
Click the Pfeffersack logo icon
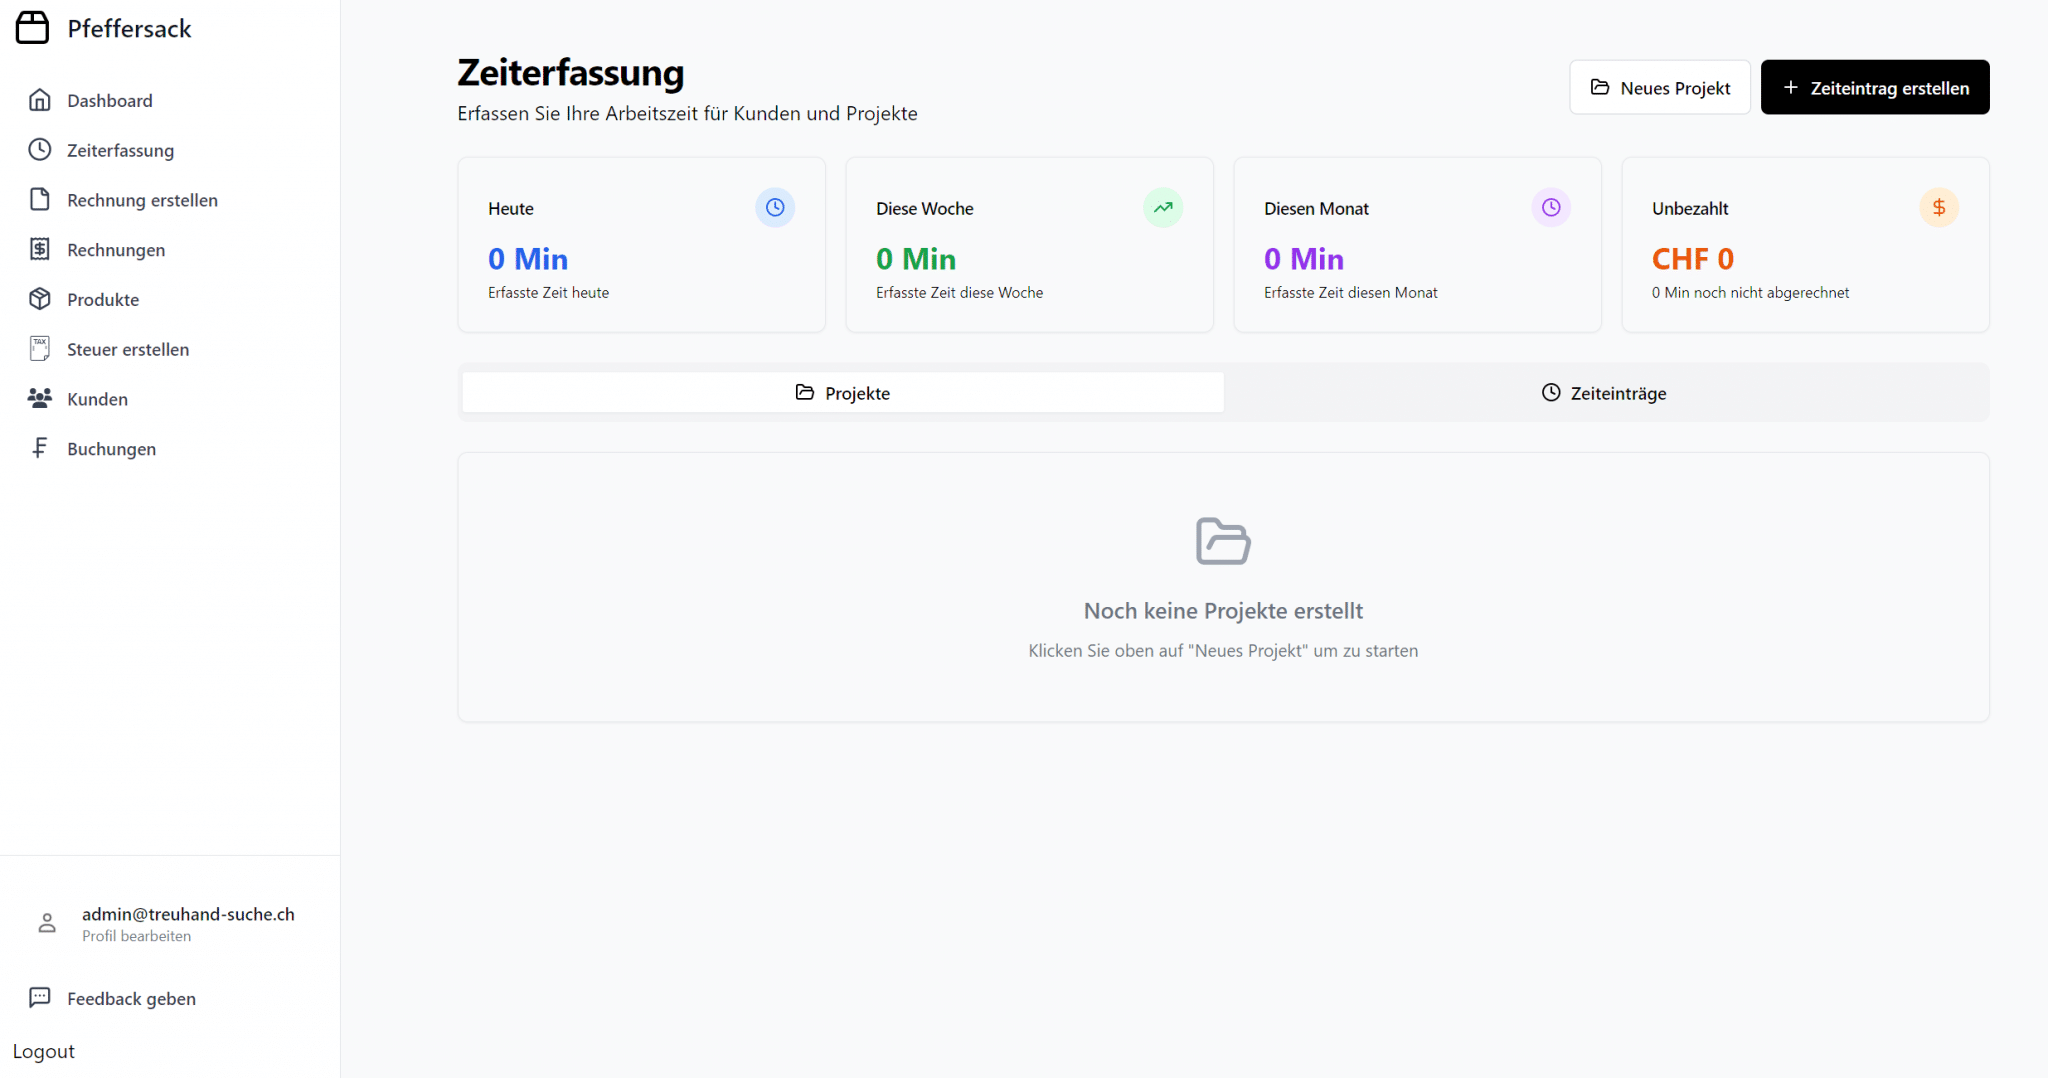pos(32,28)
